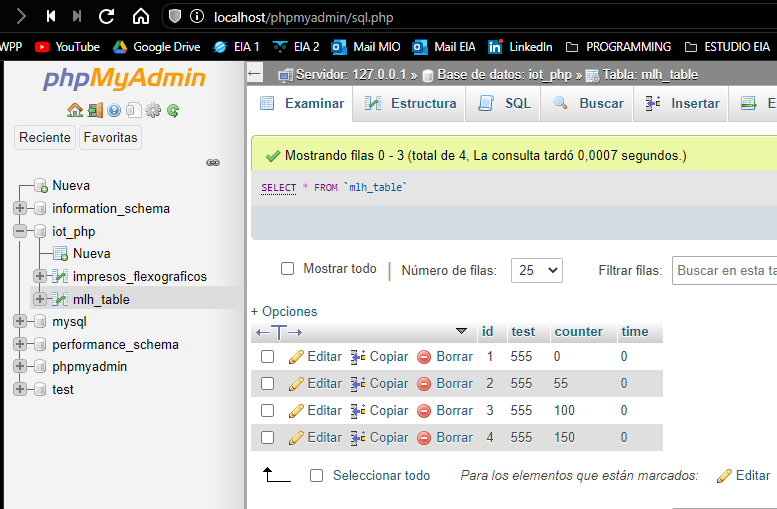Expand the mysql database node
Image resolution: width=777 pixels, height=509 pixels.
[20, 321]
